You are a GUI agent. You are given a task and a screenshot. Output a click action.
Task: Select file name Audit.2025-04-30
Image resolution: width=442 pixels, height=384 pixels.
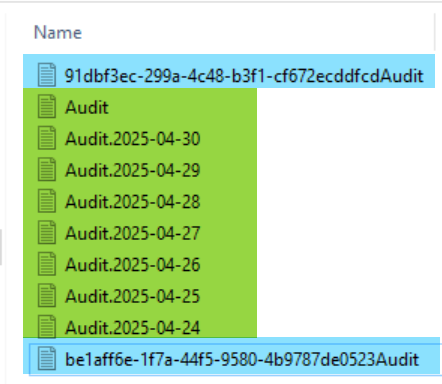coord(132,139)
